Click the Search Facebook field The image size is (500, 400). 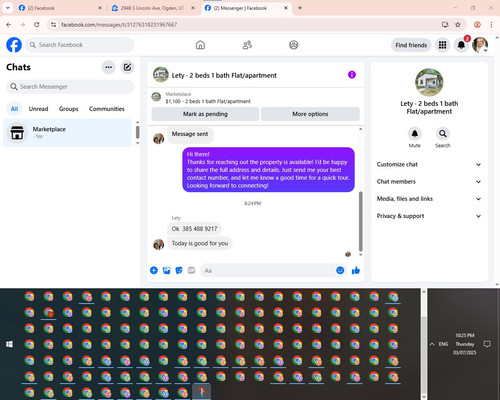[x=80, y=45]
